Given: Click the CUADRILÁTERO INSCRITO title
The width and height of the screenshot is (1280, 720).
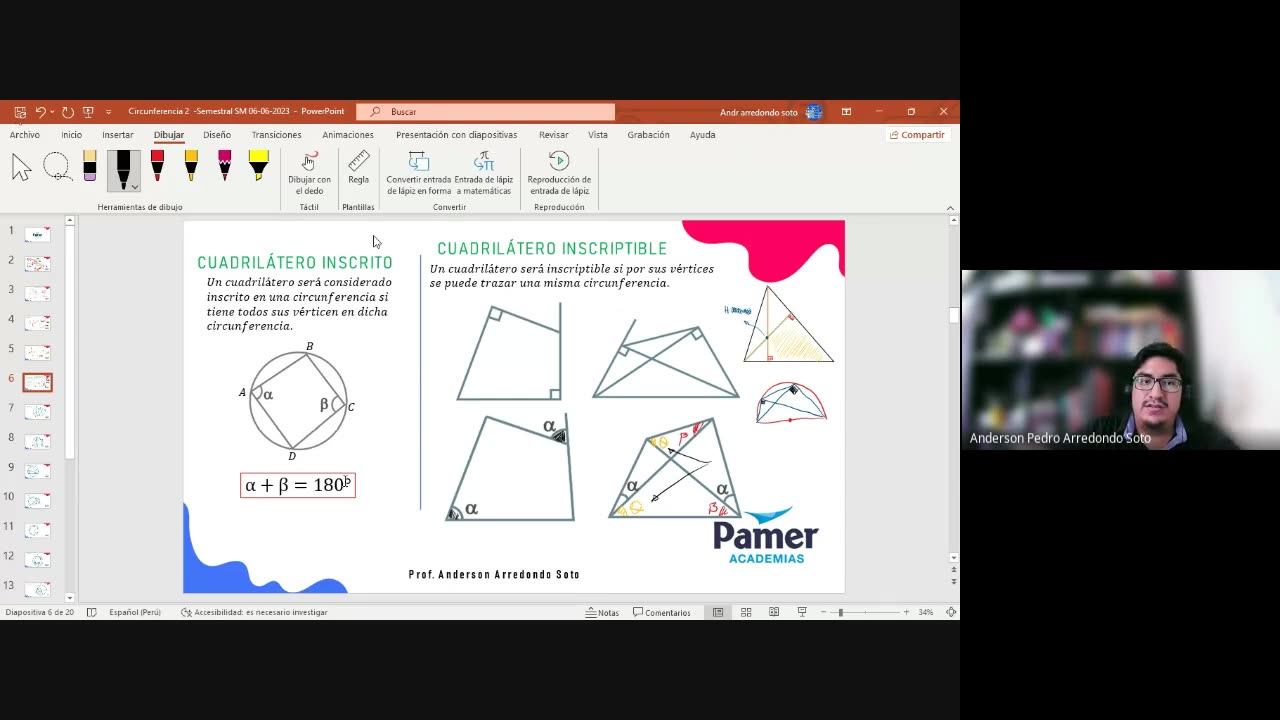Looking at the screenshot, I should click(x=295, y=263).
